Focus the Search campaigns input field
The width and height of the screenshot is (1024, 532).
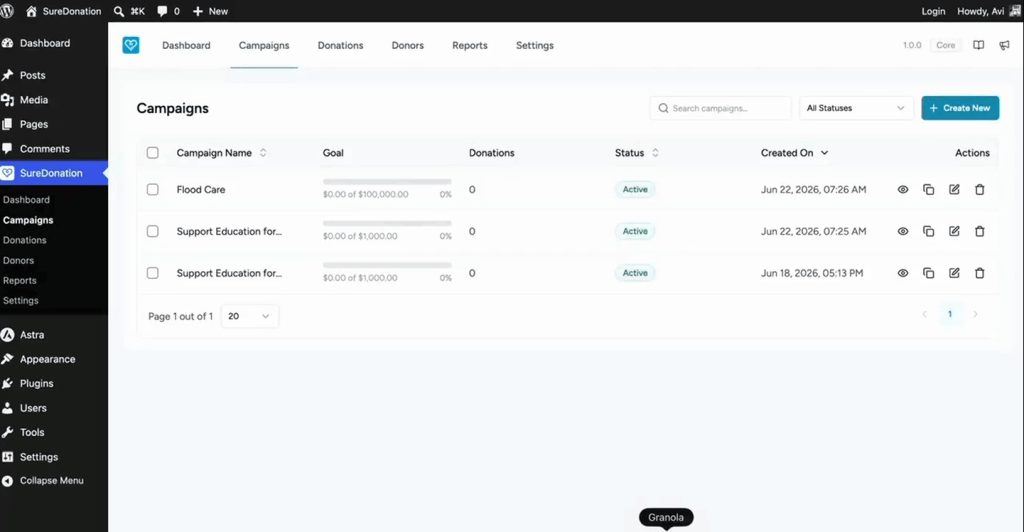click(x=720, y=108)
